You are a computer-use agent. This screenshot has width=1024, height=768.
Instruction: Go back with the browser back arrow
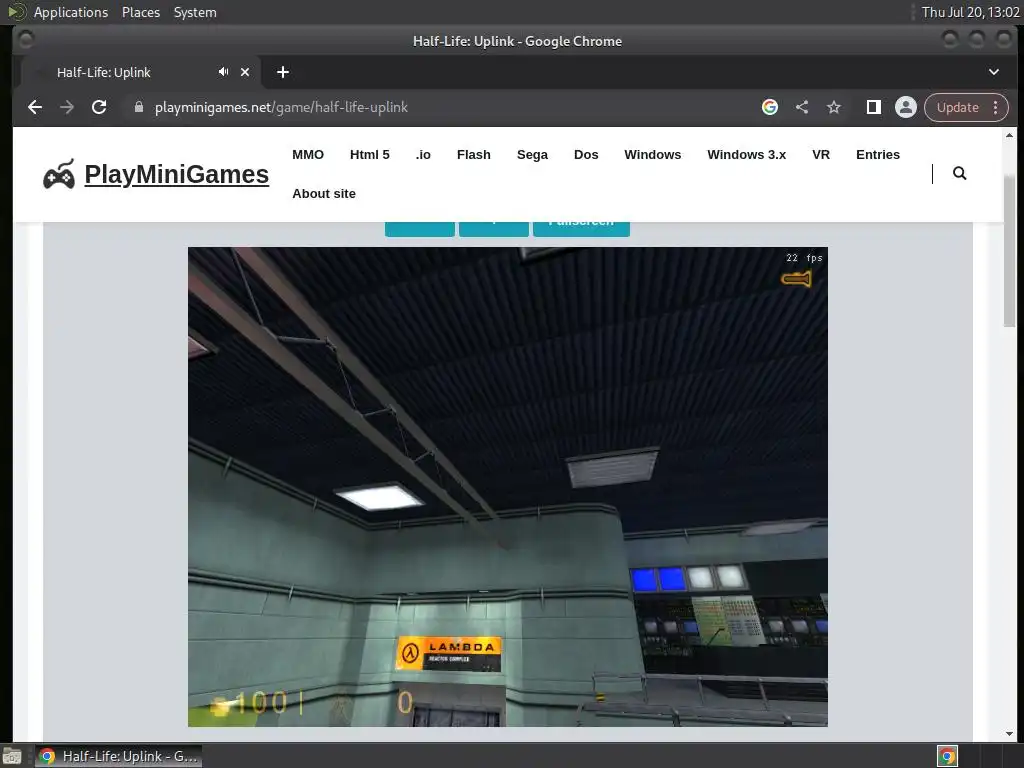click(x=35, y=107)
